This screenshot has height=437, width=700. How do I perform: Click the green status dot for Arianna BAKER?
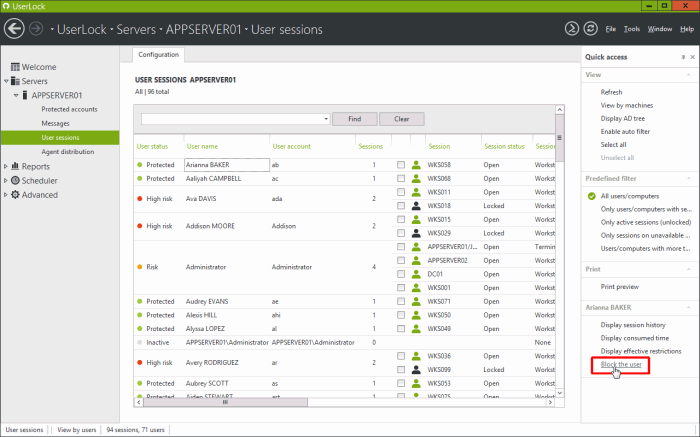click(x=140, y=165)
